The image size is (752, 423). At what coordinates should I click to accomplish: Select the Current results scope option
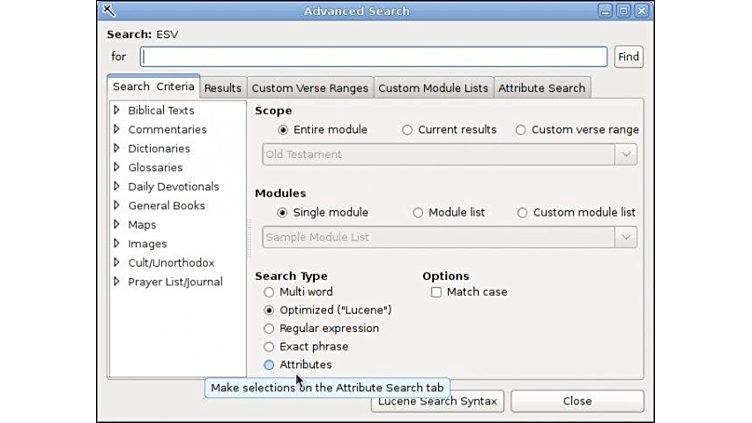[407, 130]
